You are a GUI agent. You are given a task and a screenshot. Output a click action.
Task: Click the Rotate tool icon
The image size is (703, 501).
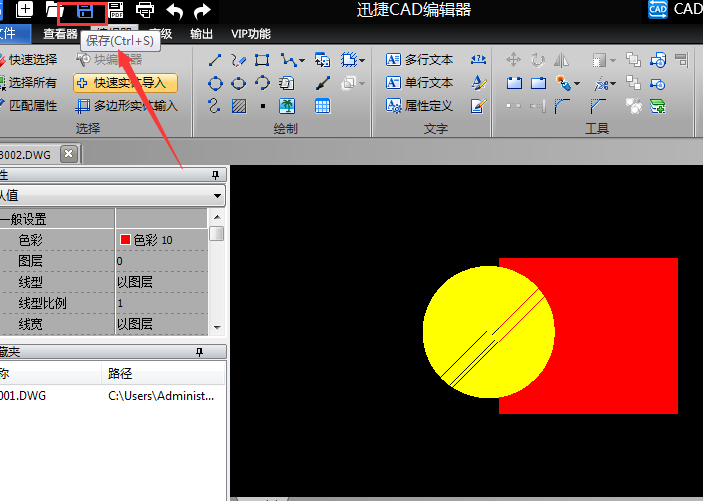[x=538, y=60]
